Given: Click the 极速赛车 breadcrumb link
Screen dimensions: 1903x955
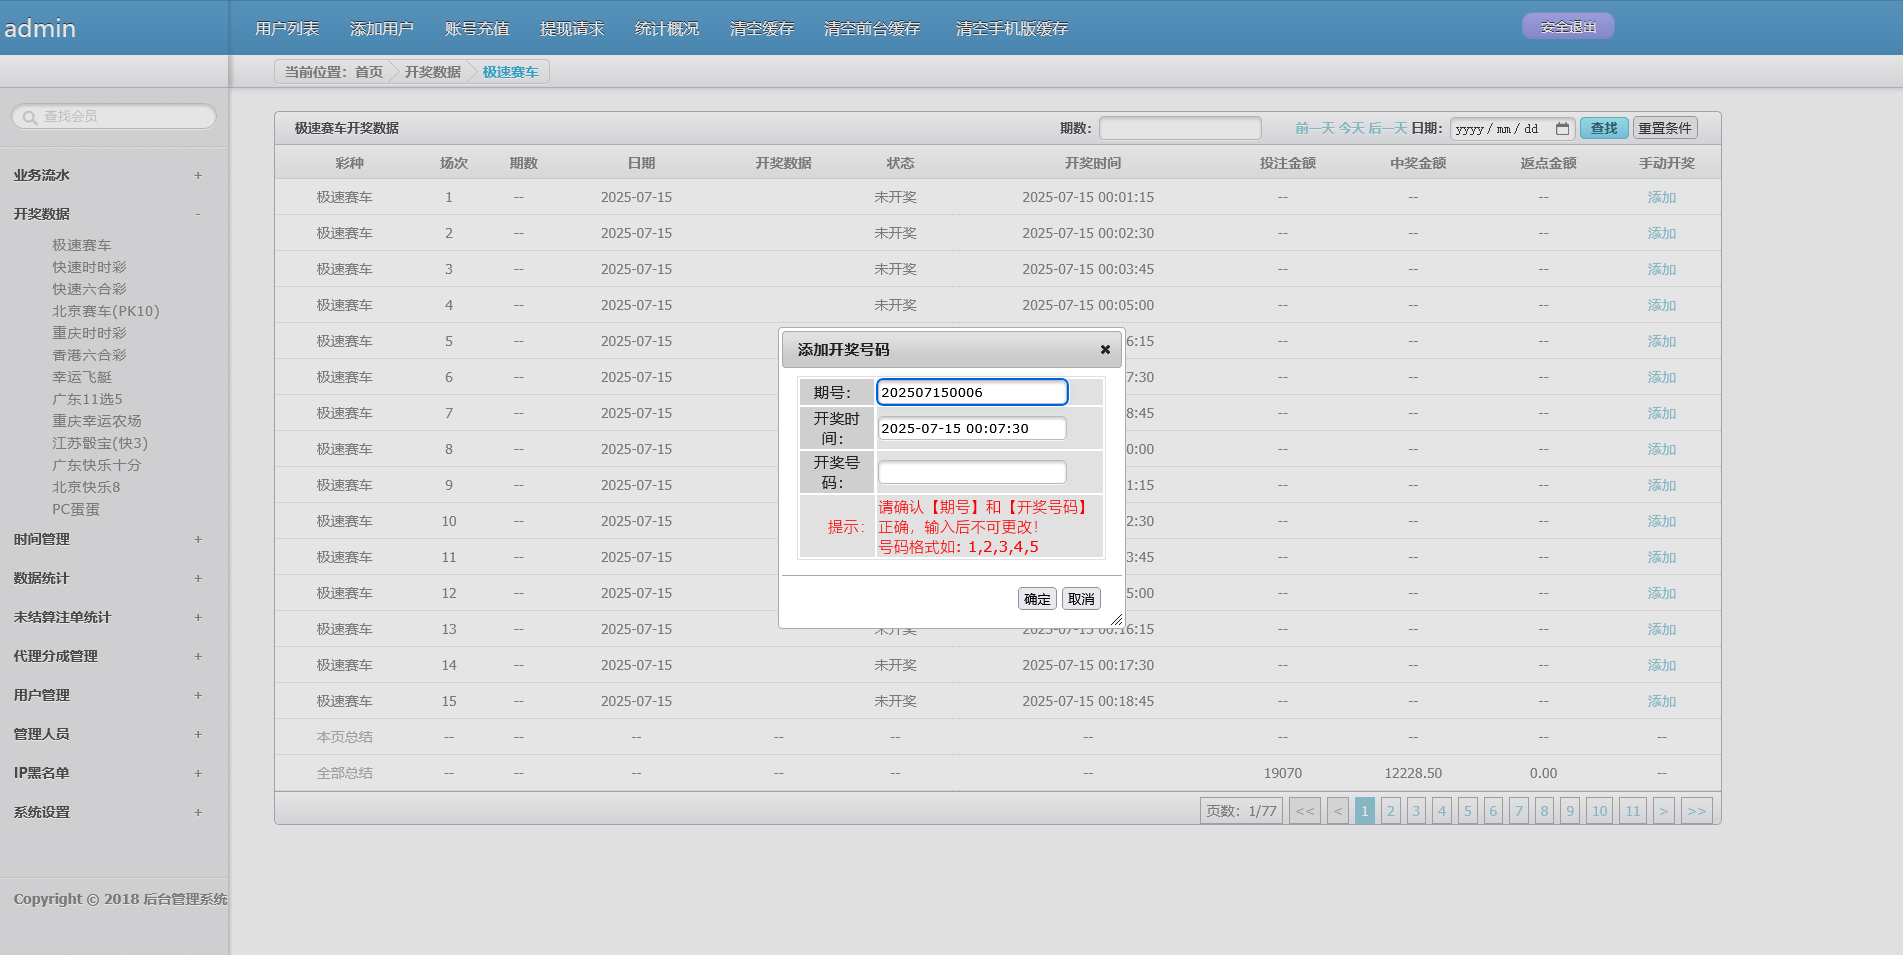Looking at the screenshot, I should (x=510, y=72).
